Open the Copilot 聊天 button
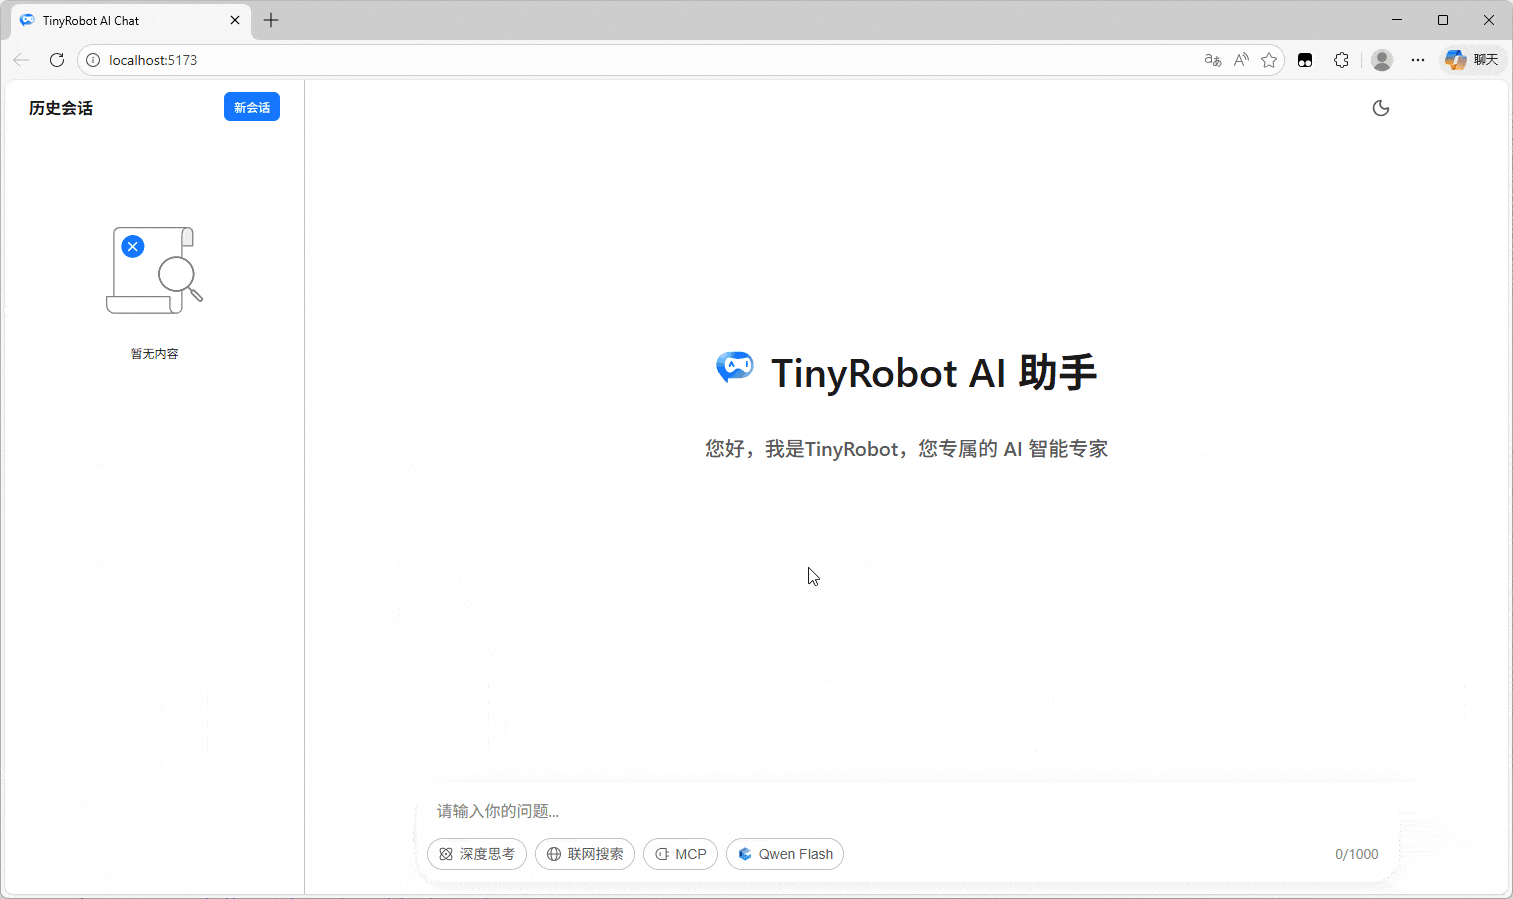1513x899 pixels. click(x=1472, y=60)
